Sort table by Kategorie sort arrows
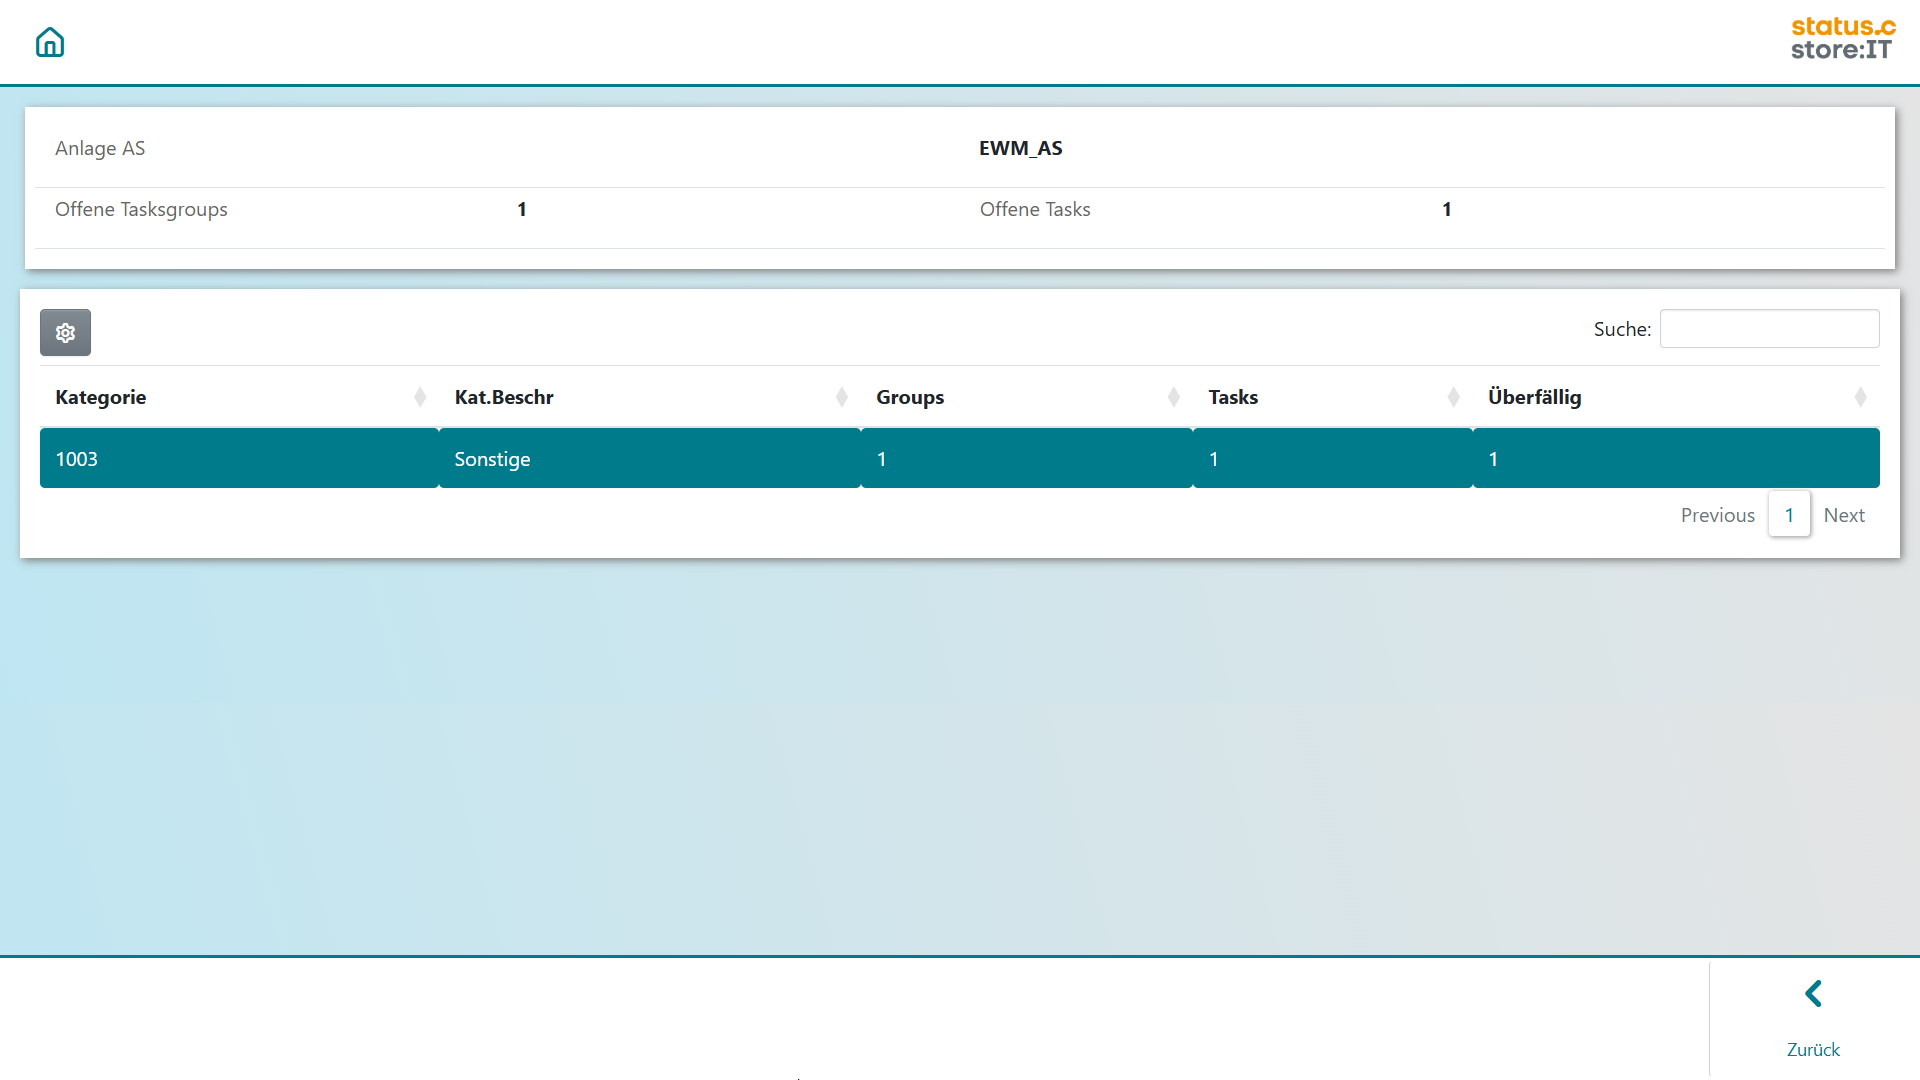This screenshot has width=1920, height=1080. pyautogui.click(x=420, y=397)
